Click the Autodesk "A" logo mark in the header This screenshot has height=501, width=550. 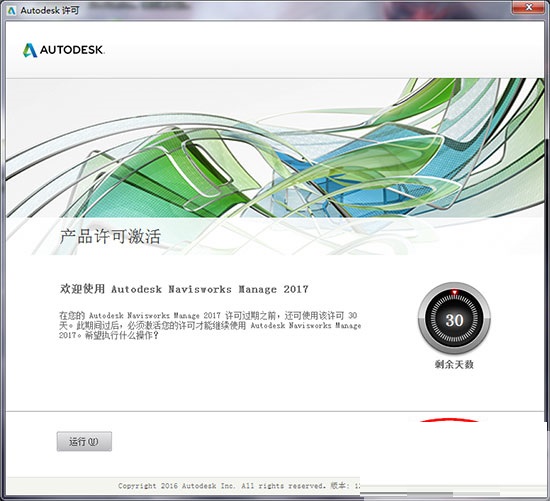(30, 50)
